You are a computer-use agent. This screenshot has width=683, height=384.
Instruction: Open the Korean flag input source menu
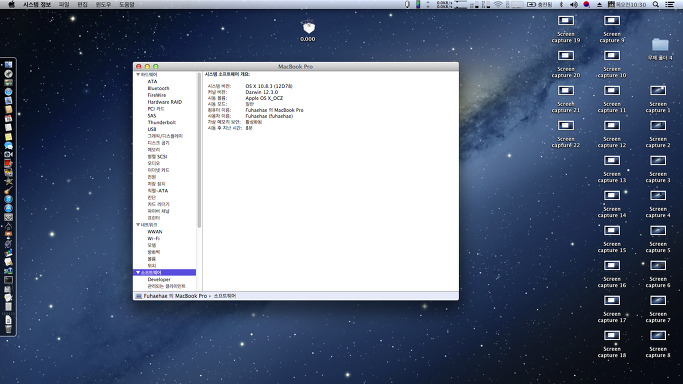[586, 4]
